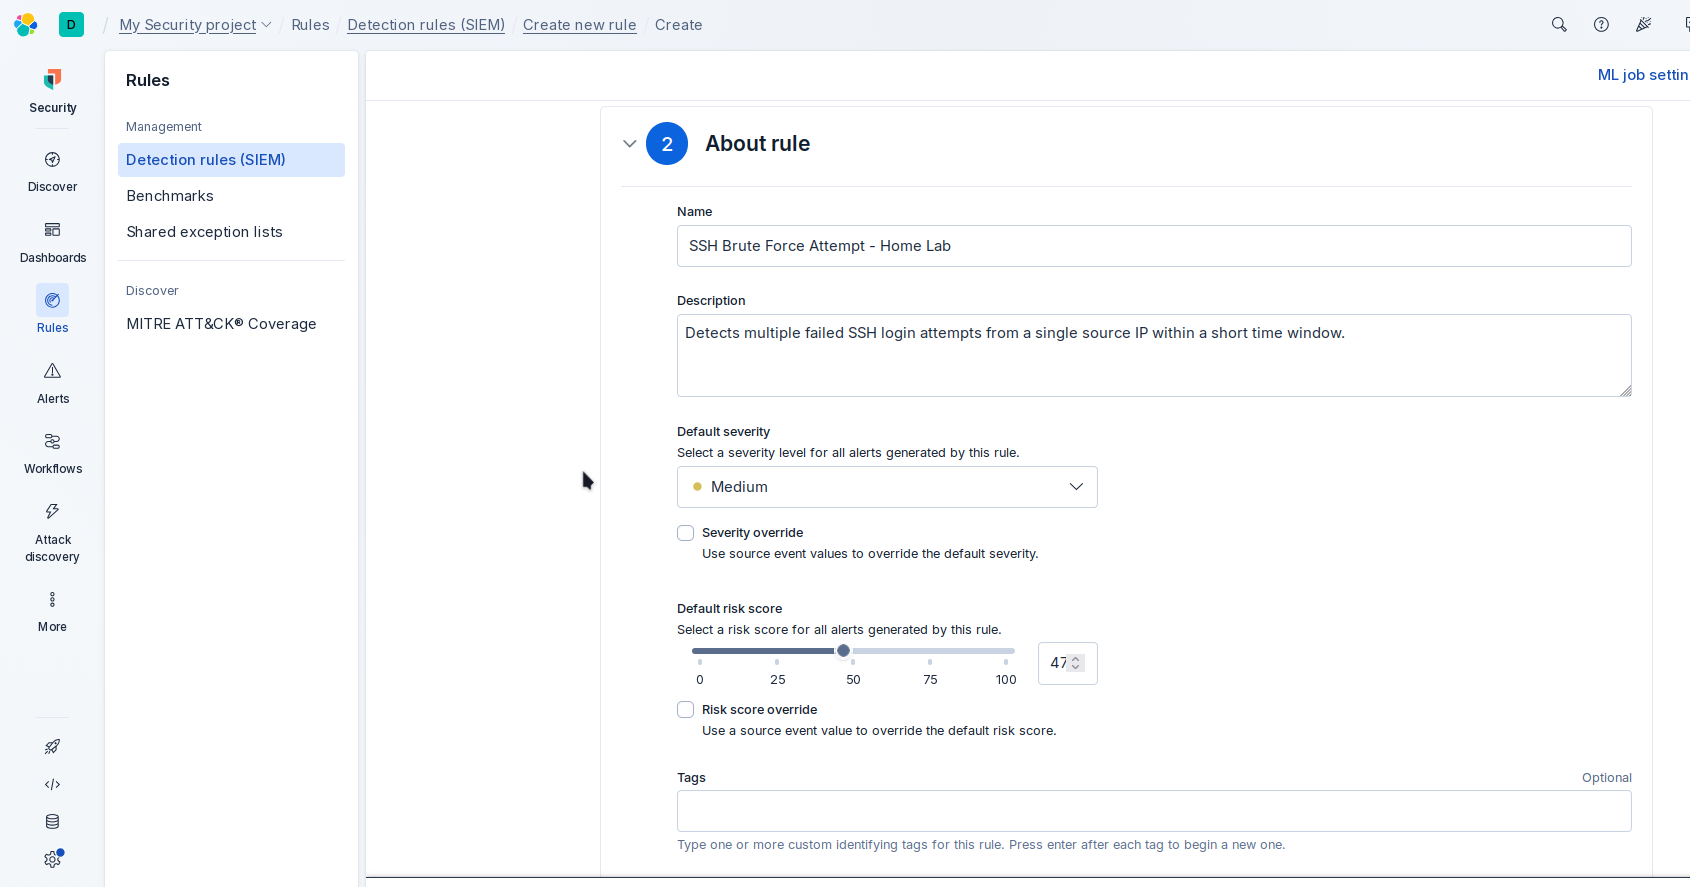
Task: Open the settings gear icon
Action: [52, 859]
